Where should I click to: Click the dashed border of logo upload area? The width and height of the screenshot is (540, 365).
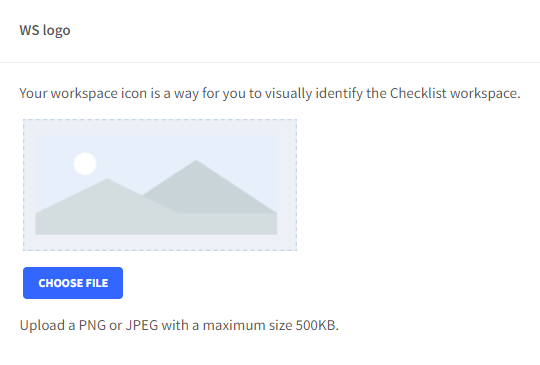(x=160, y=120)
